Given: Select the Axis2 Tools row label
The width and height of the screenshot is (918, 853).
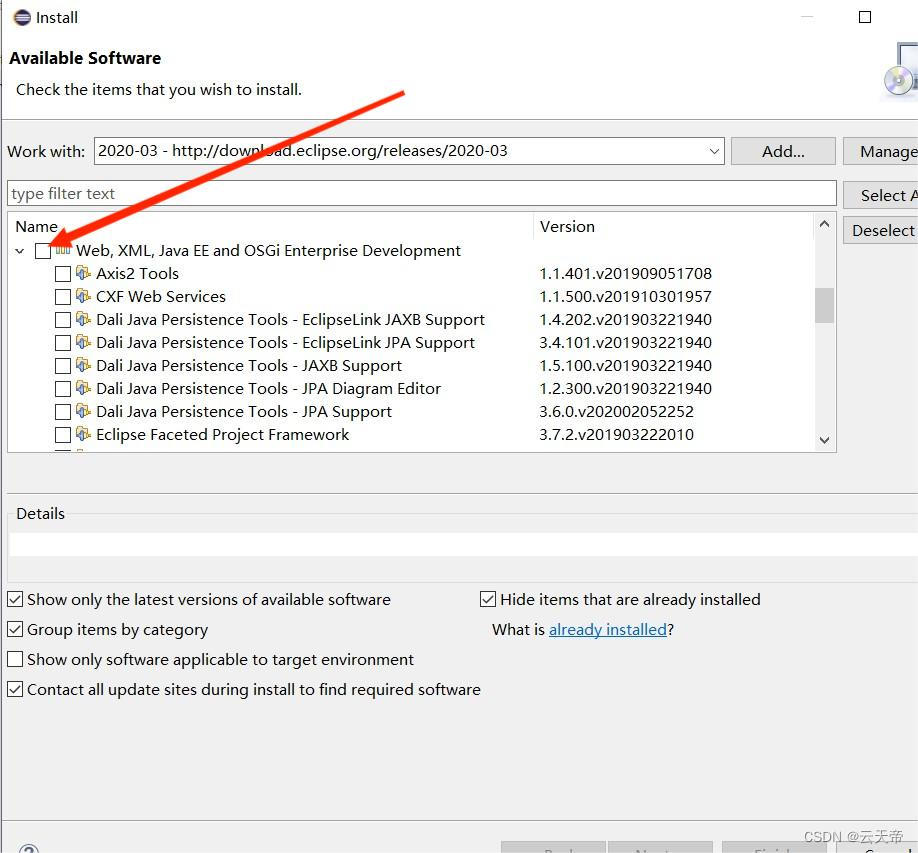Looking at the screenshot, I should [x=138, y=273].
